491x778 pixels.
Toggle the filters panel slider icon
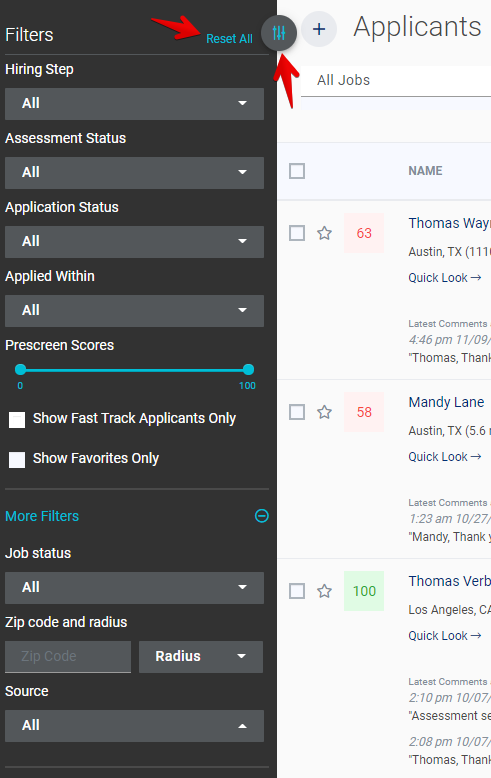click(x=279, y=33)
